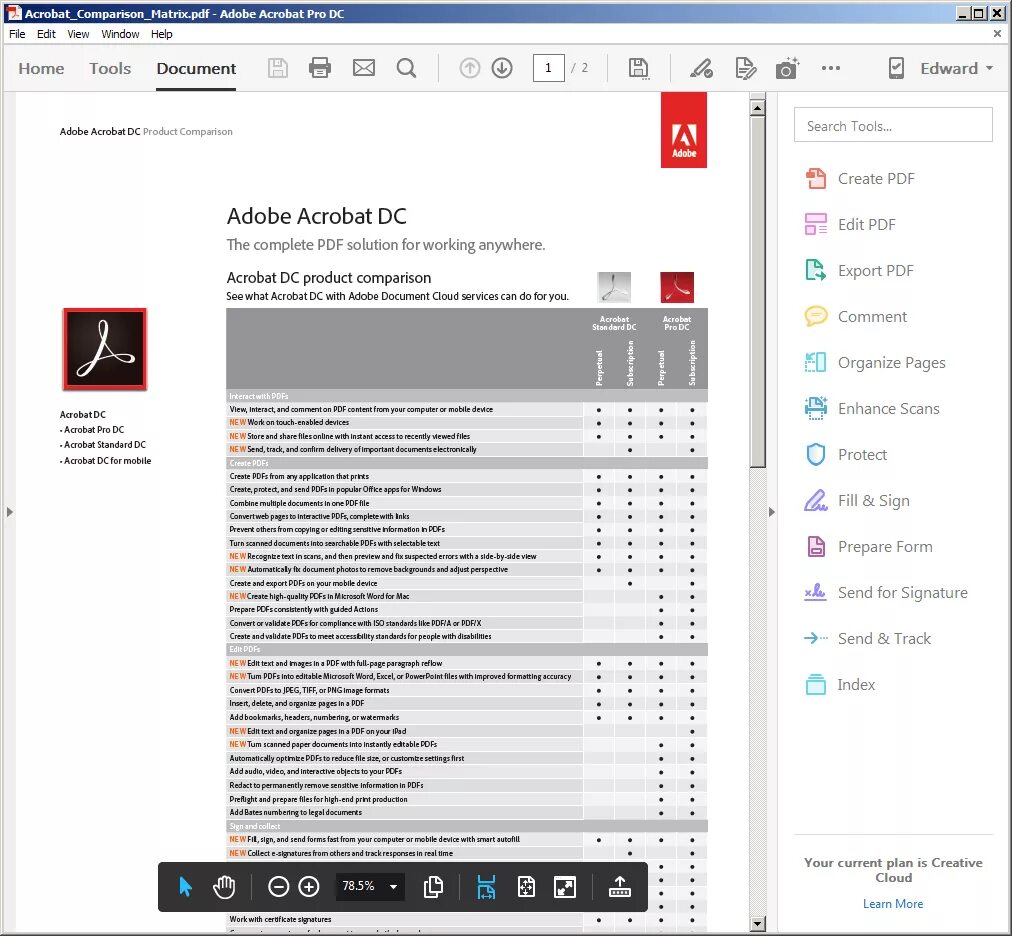1012x936 pixels.
Task: Click the 'Acrobat Pro DC' list text
Action: [94, 430]
